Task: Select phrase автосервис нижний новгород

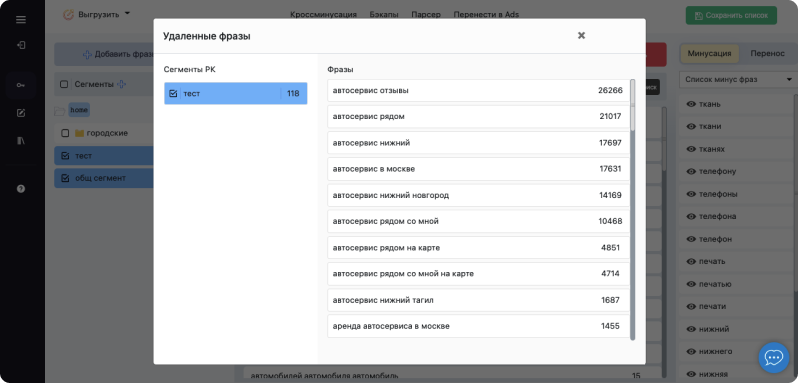Action: [x=478, y=195]
